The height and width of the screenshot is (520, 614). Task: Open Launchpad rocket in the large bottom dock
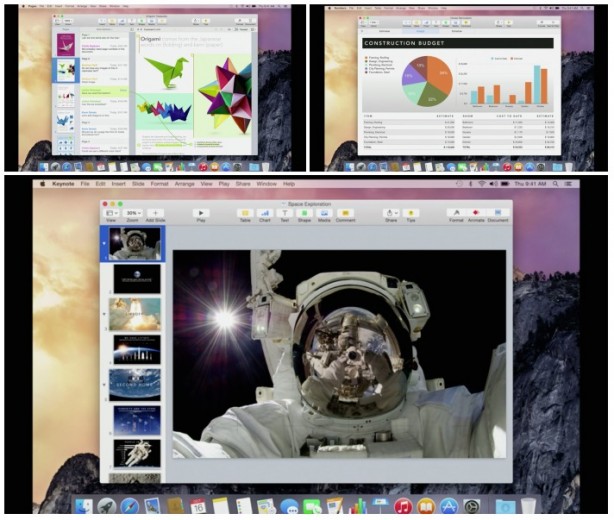coord(106,506)
